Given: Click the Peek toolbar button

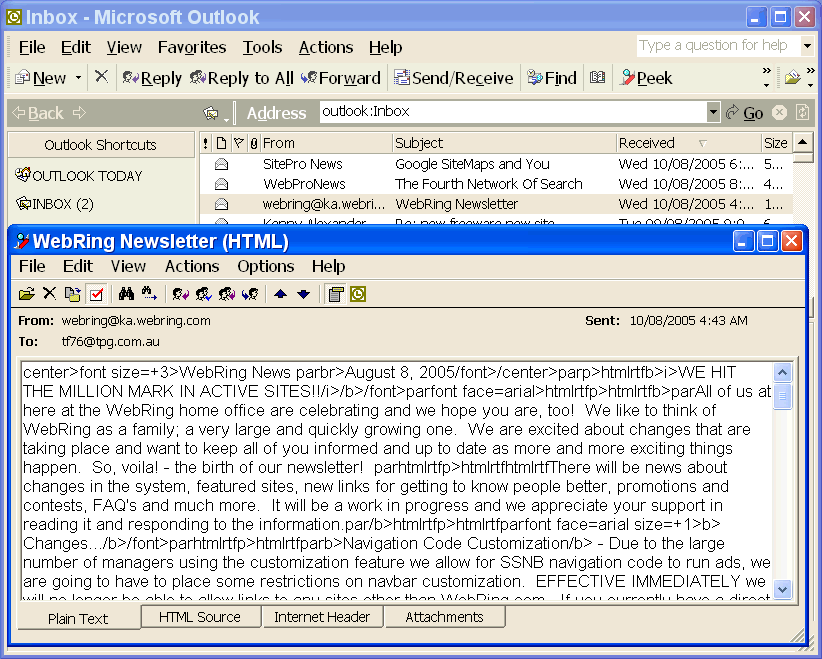Looking at the screenshot, I should click(646, 78).
